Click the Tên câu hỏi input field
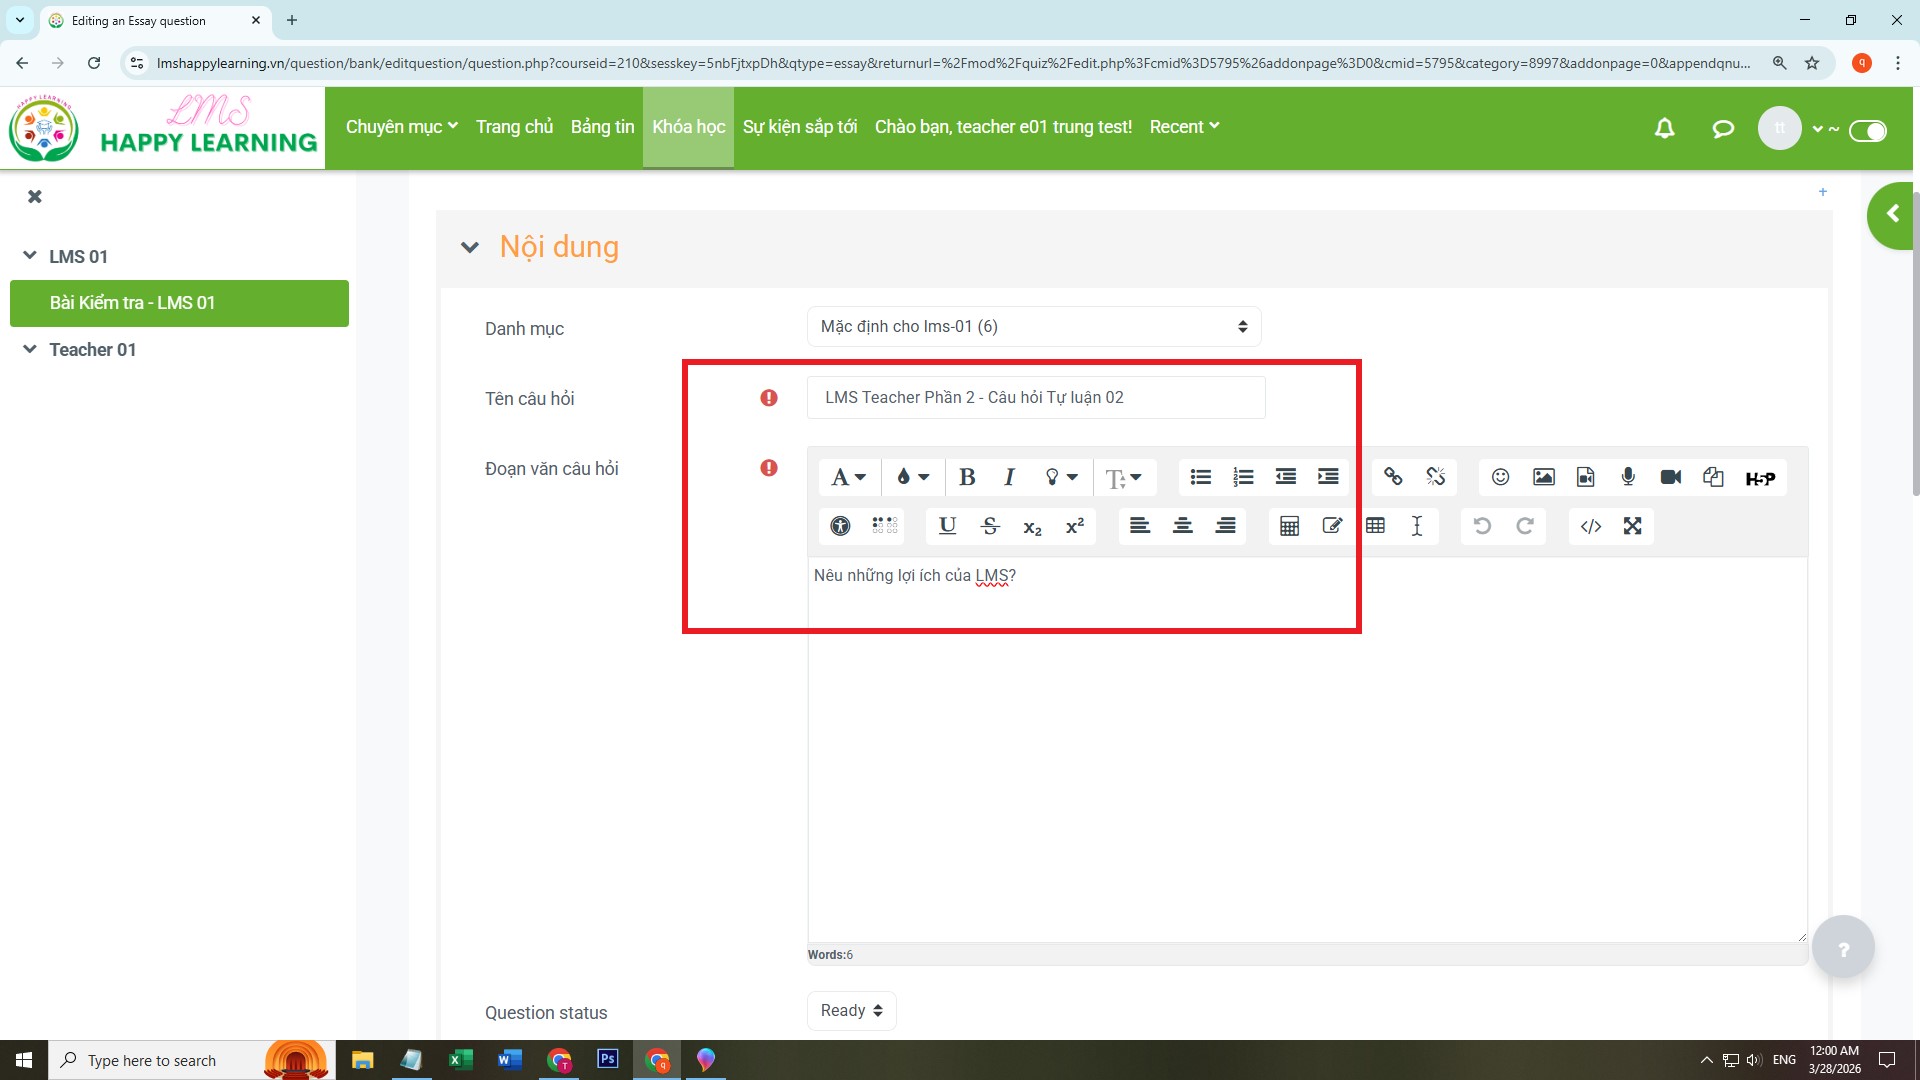Screen dimensions: 1920x1080 coord(1035,398)
